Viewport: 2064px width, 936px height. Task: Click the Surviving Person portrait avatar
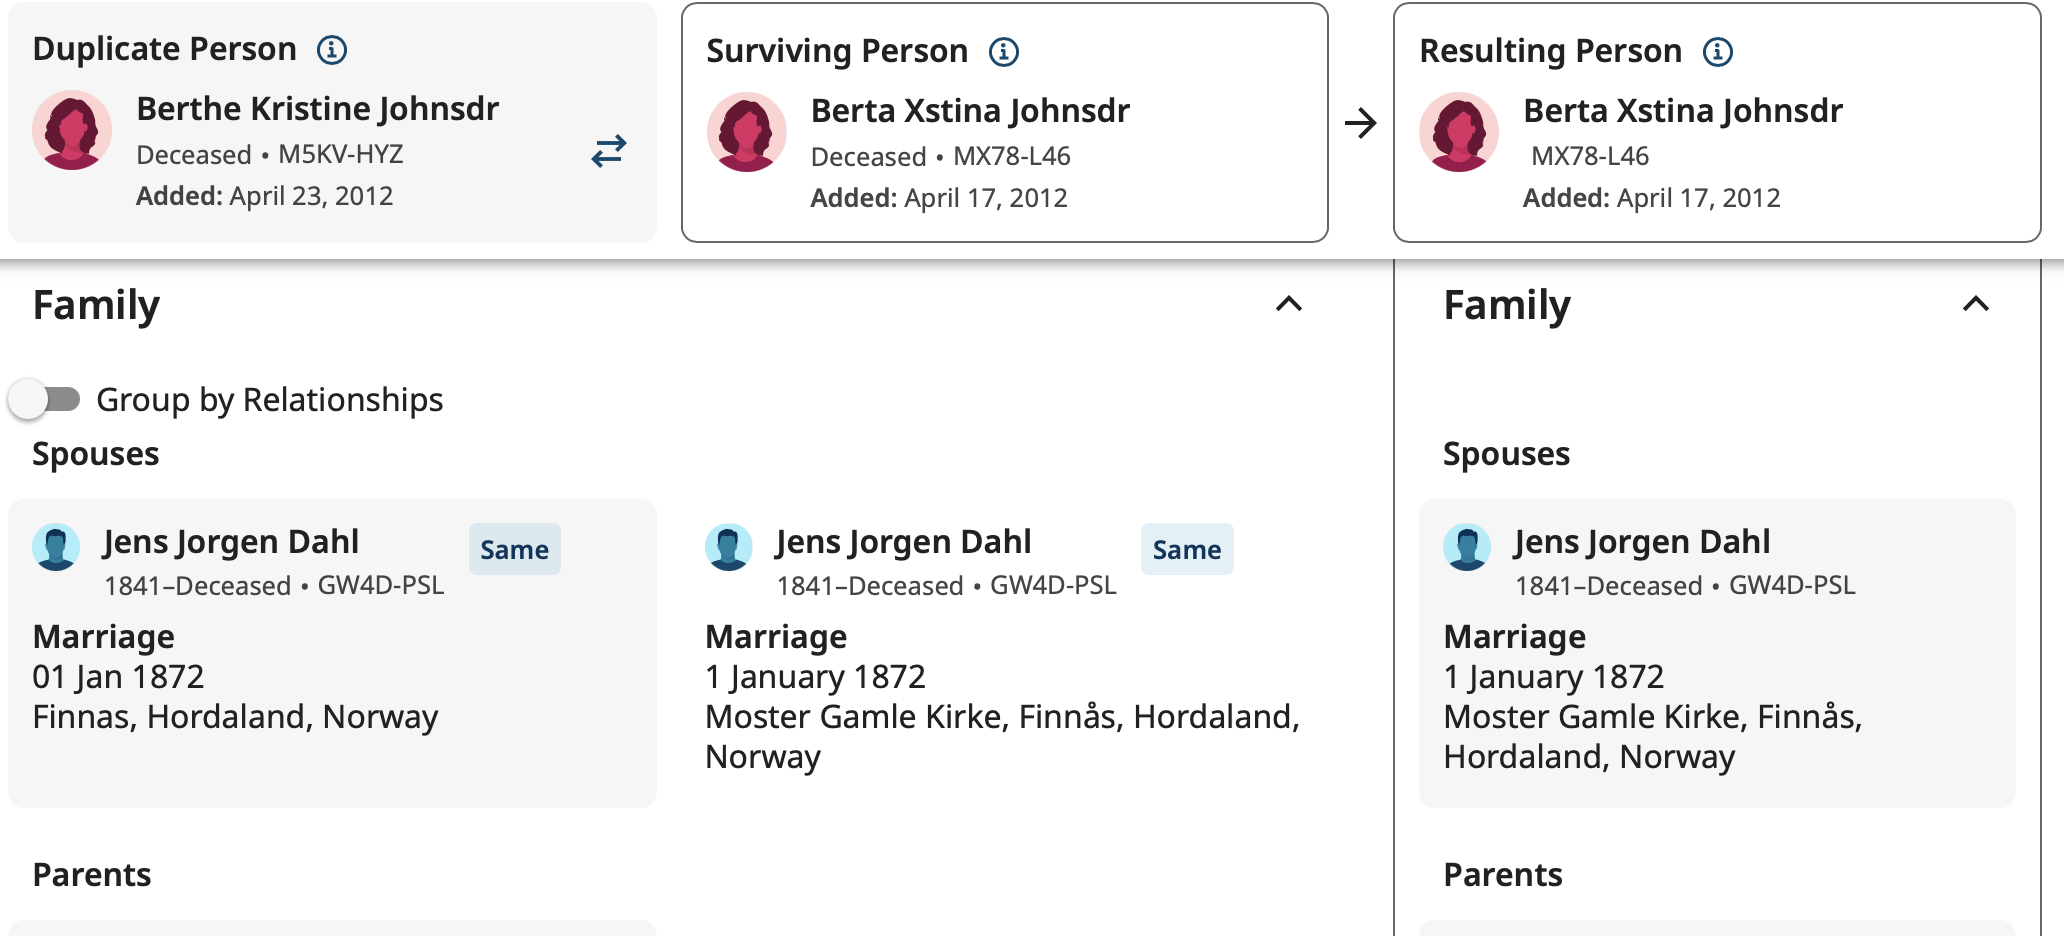[x=746, y=132]
